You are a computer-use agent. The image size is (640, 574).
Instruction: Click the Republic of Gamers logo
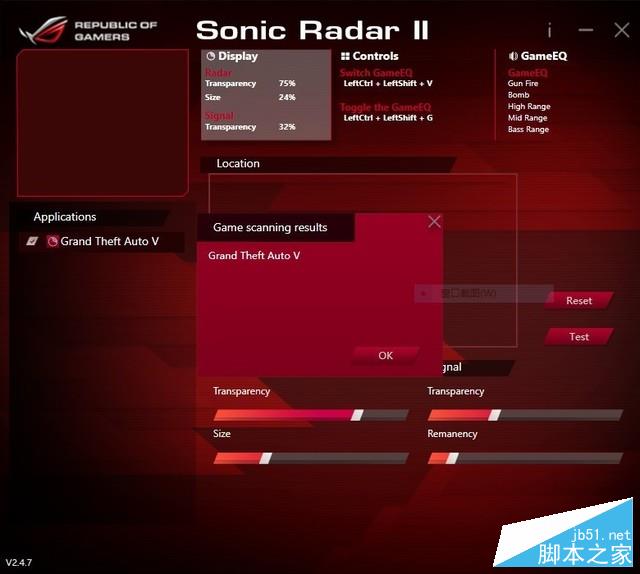click(x=88, y=30)
